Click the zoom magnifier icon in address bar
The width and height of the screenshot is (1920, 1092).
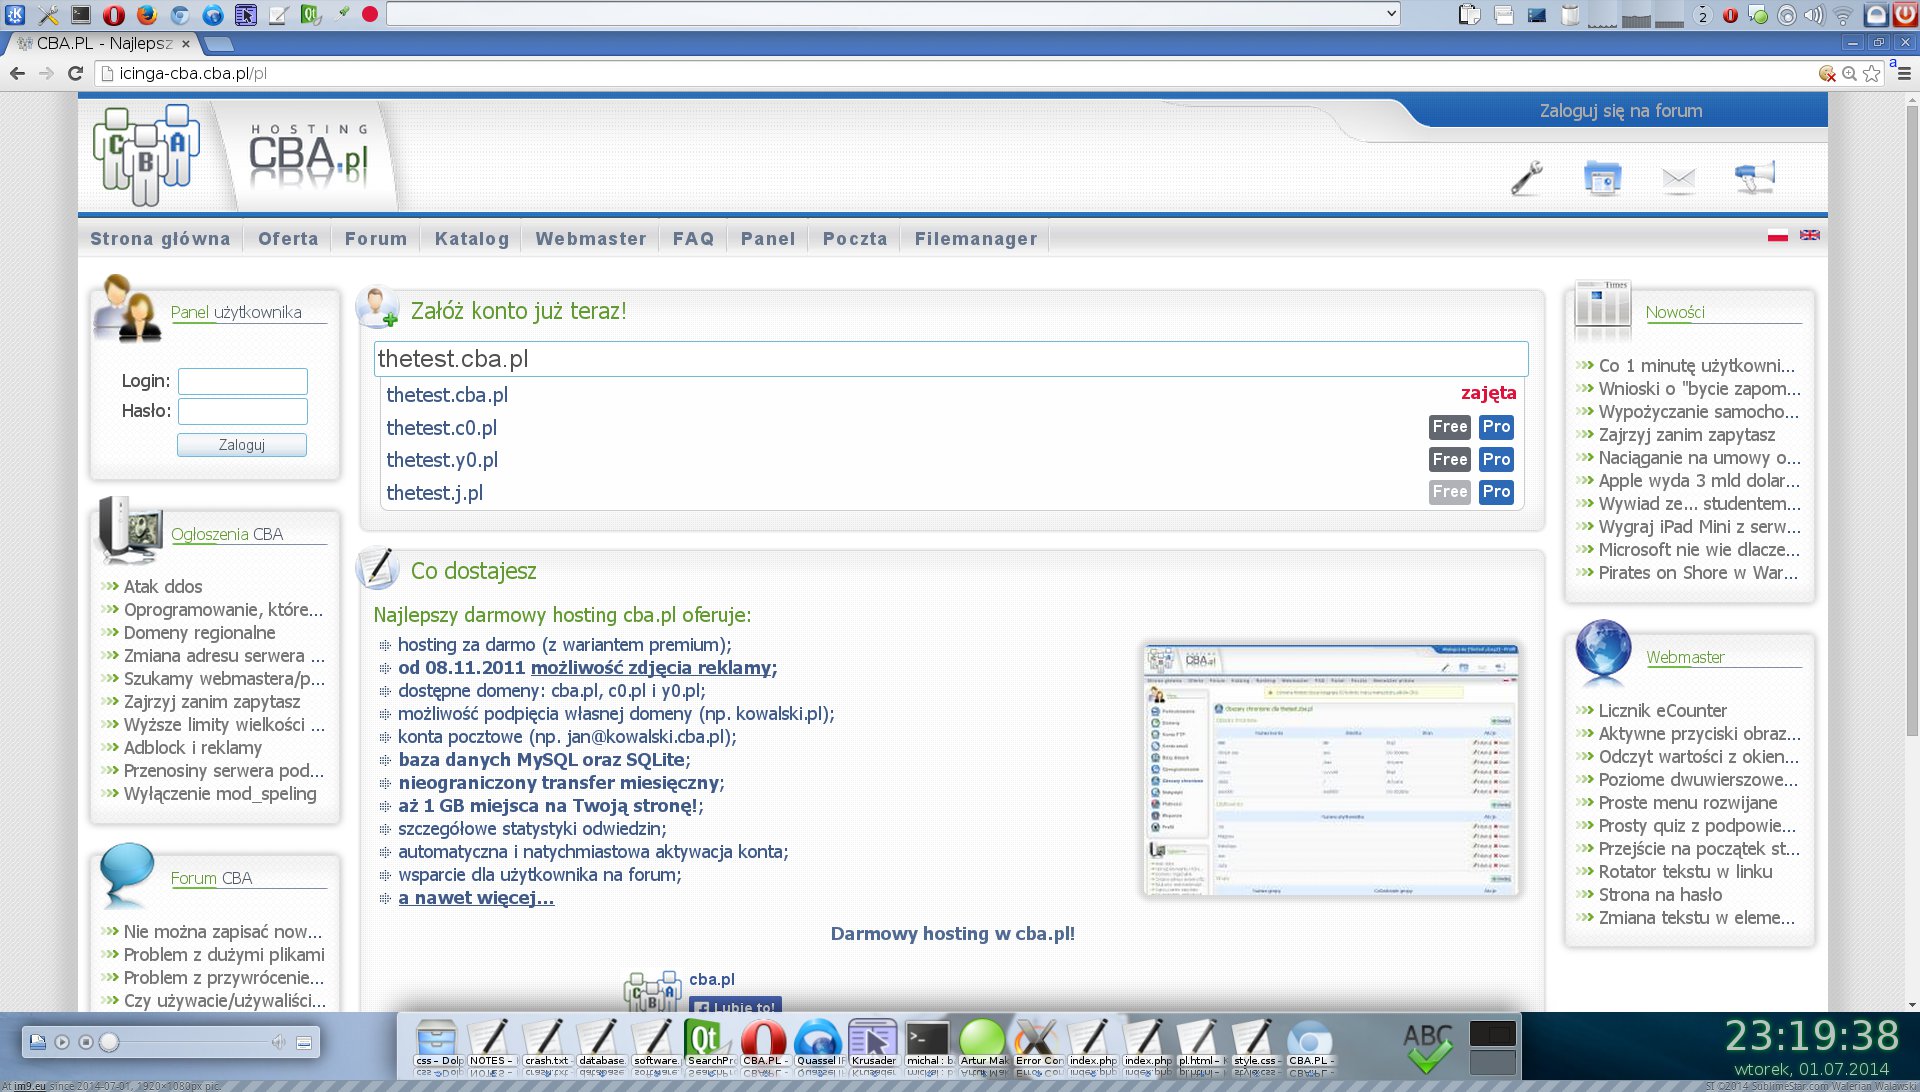click(1849, 73)
